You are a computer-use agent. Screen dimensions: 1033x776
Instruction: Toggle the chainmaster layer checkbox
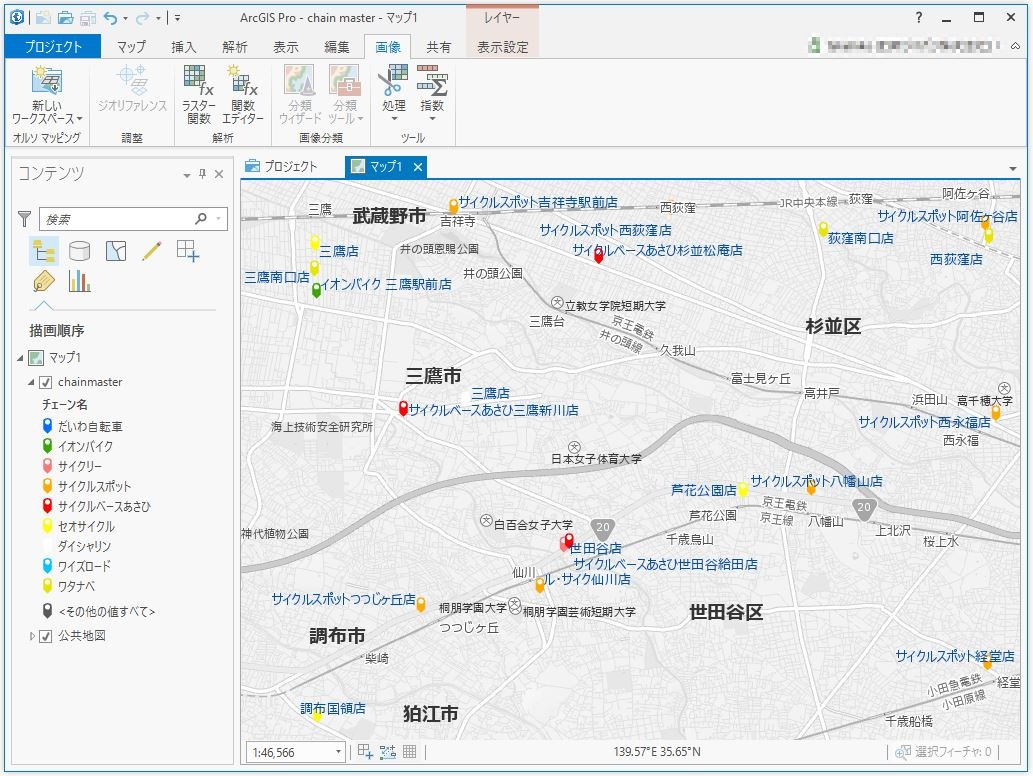[45, 382]
